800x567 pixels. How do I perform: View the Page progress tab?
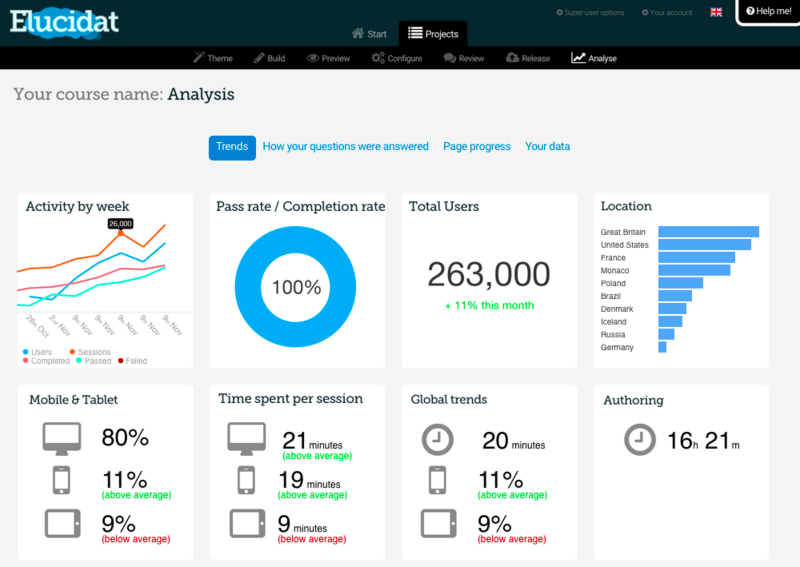(477, 147)
